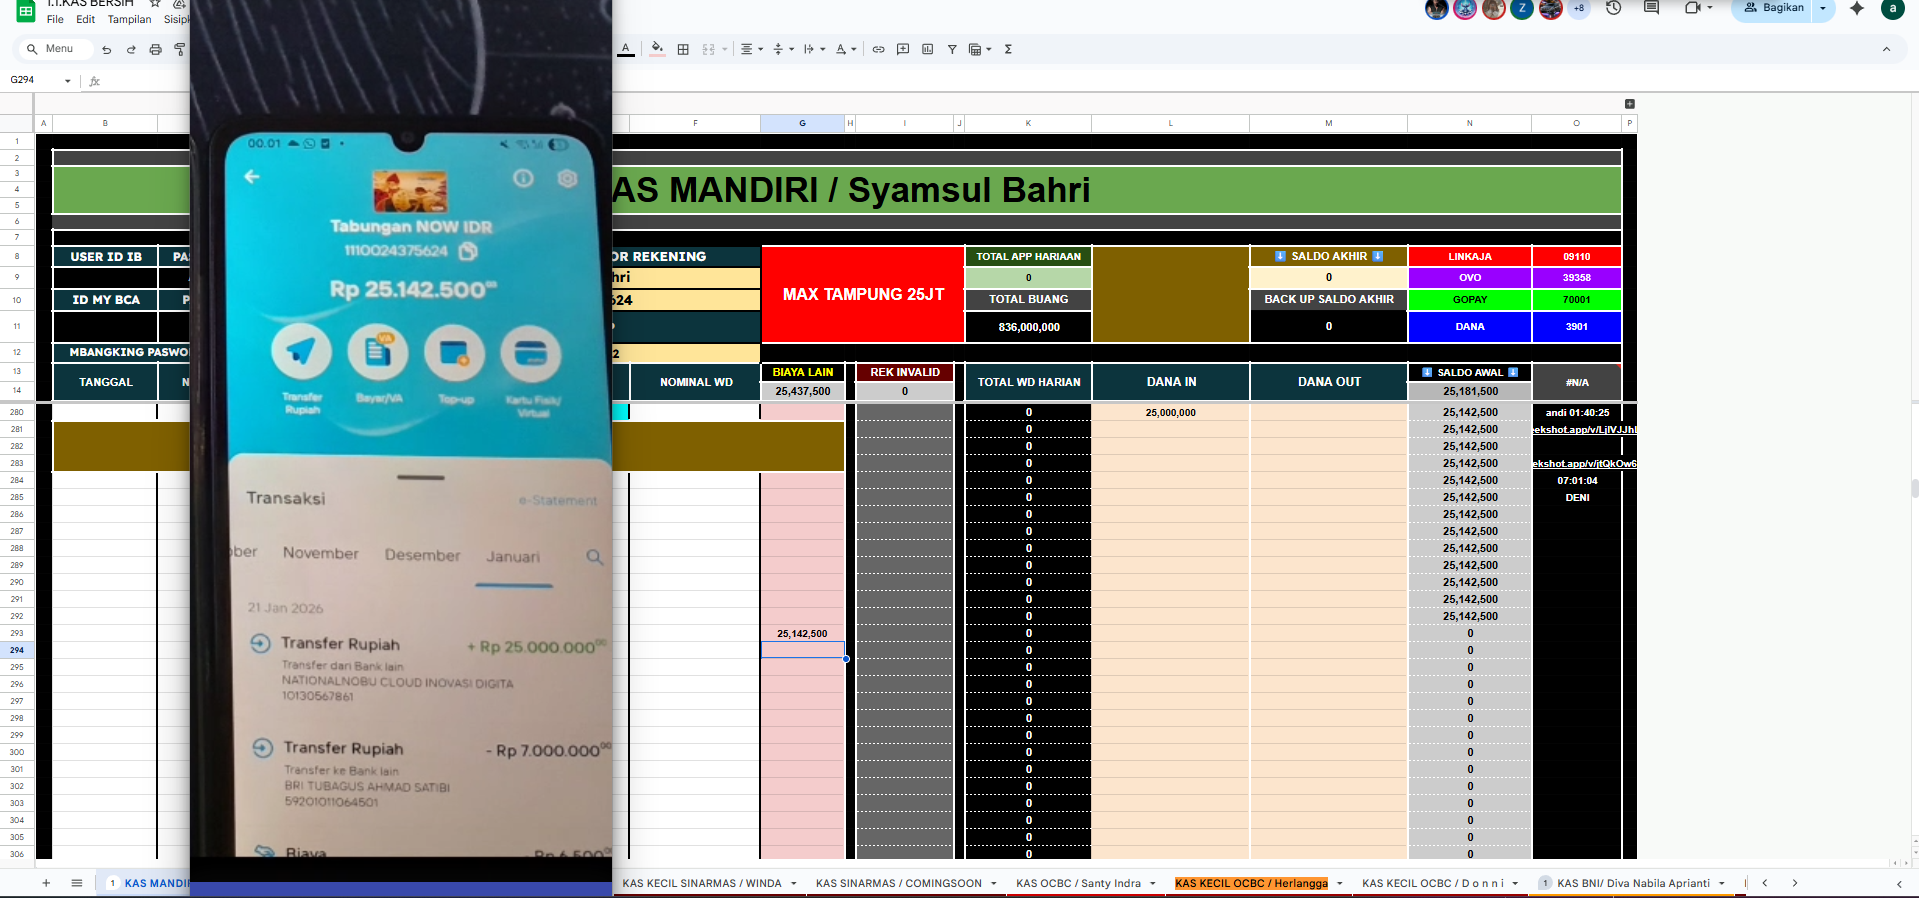
Task: Open the fill color picker
Action: [x=657, y=49]
